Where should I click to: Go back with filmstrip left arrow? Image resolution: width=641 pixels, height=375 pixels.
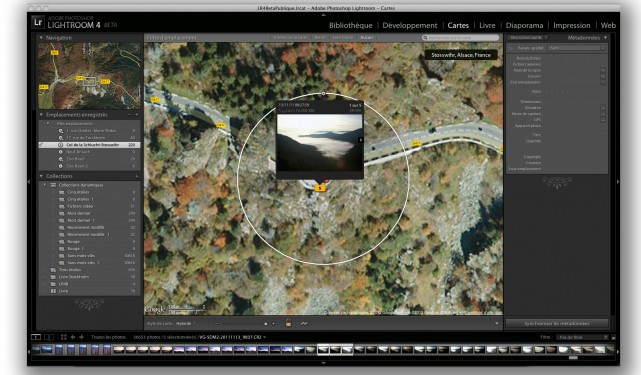tap(73, 337)
